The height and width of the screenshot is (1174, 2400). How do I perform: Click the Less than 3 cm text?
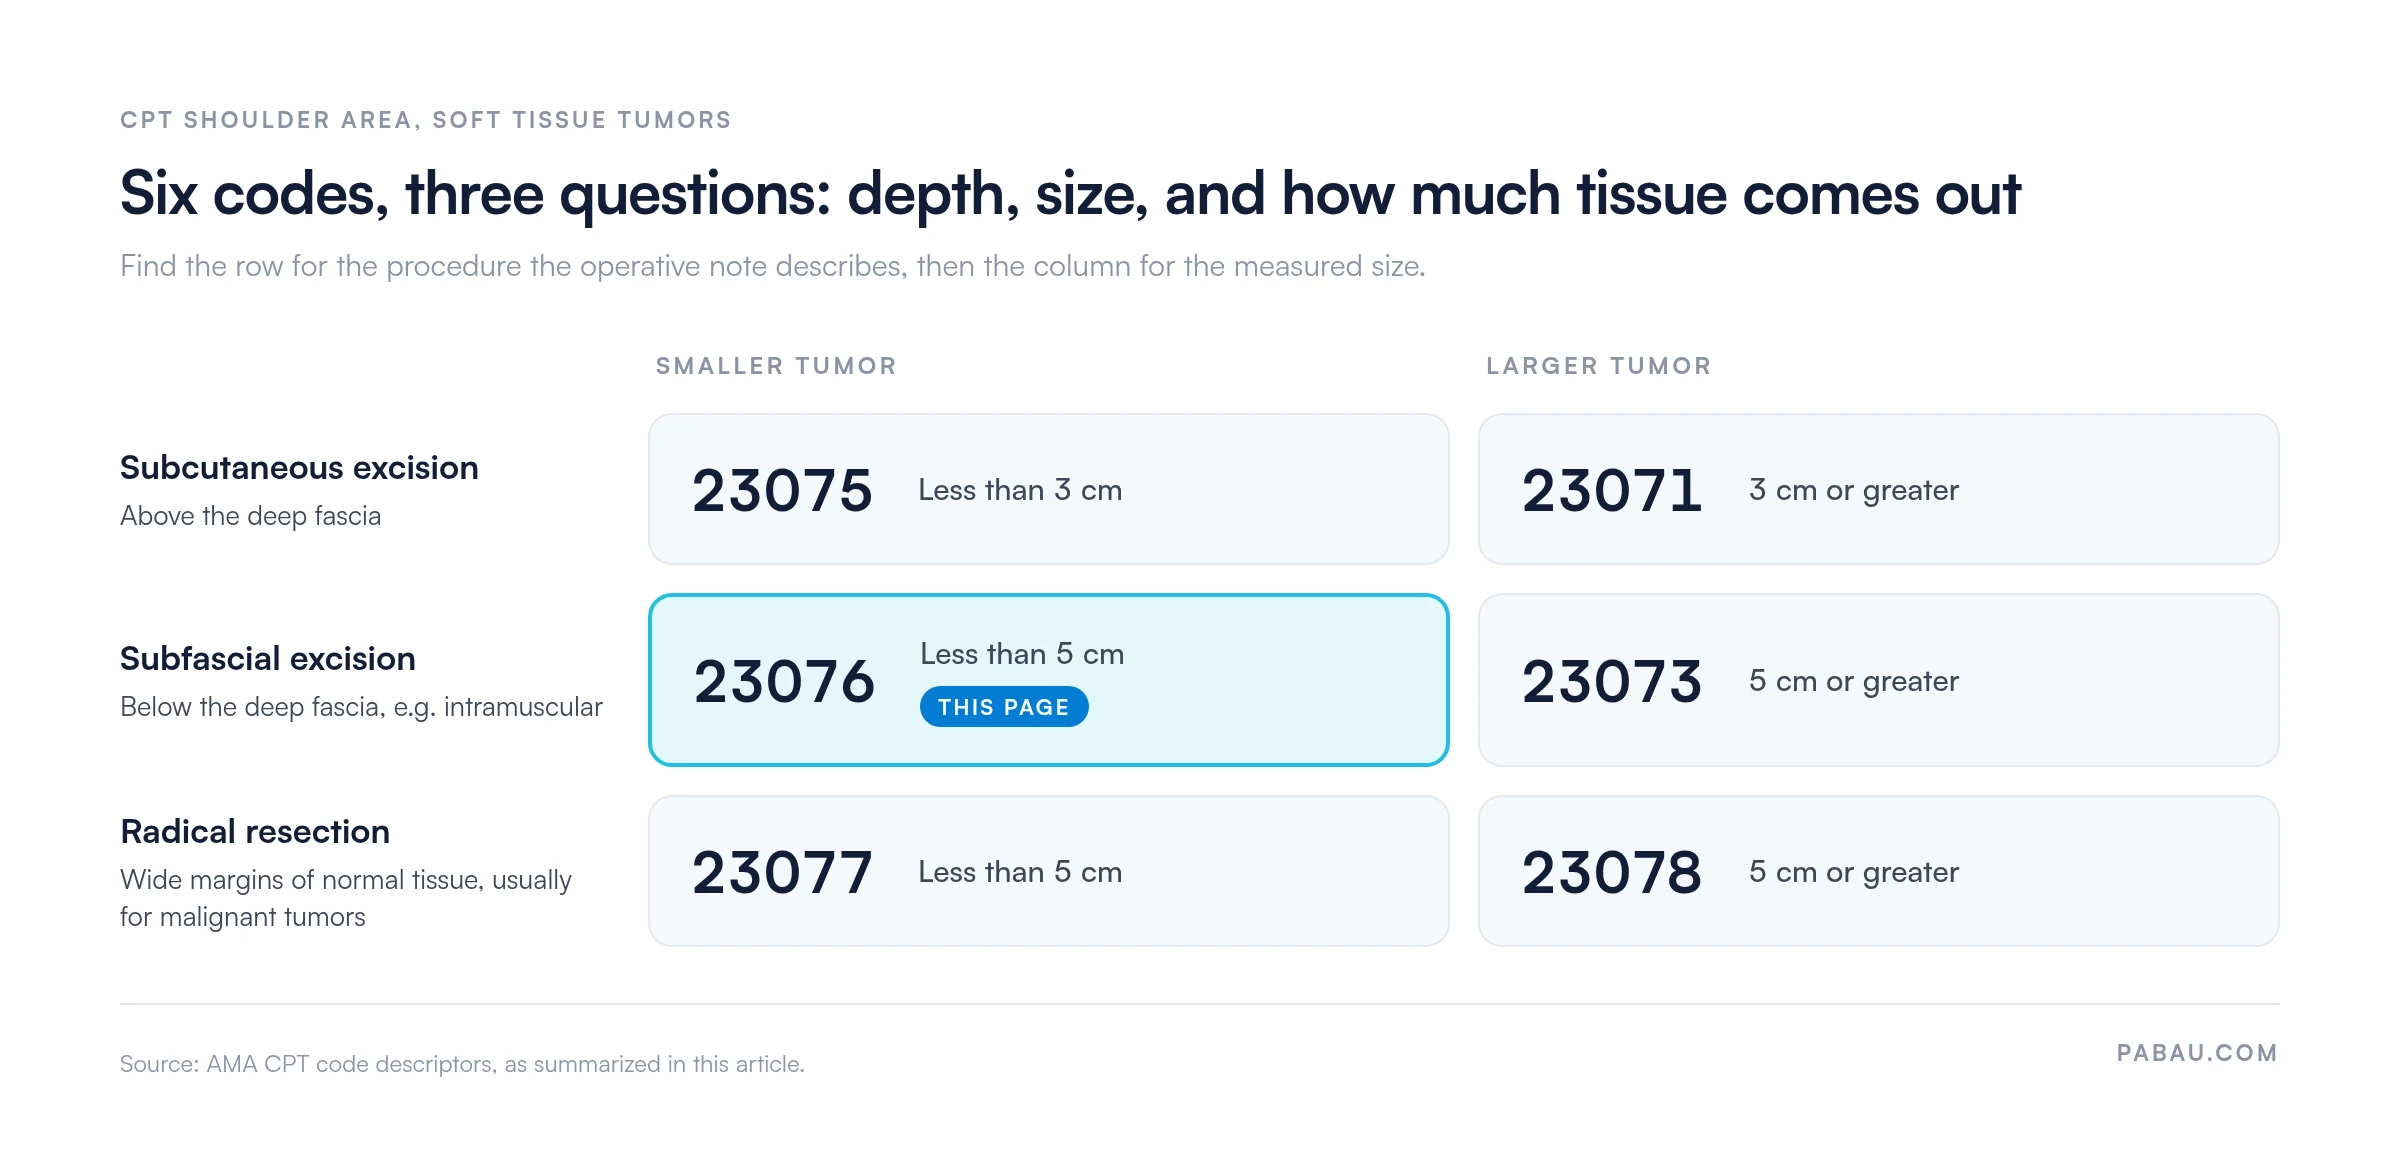click(x=1020, y=490)
